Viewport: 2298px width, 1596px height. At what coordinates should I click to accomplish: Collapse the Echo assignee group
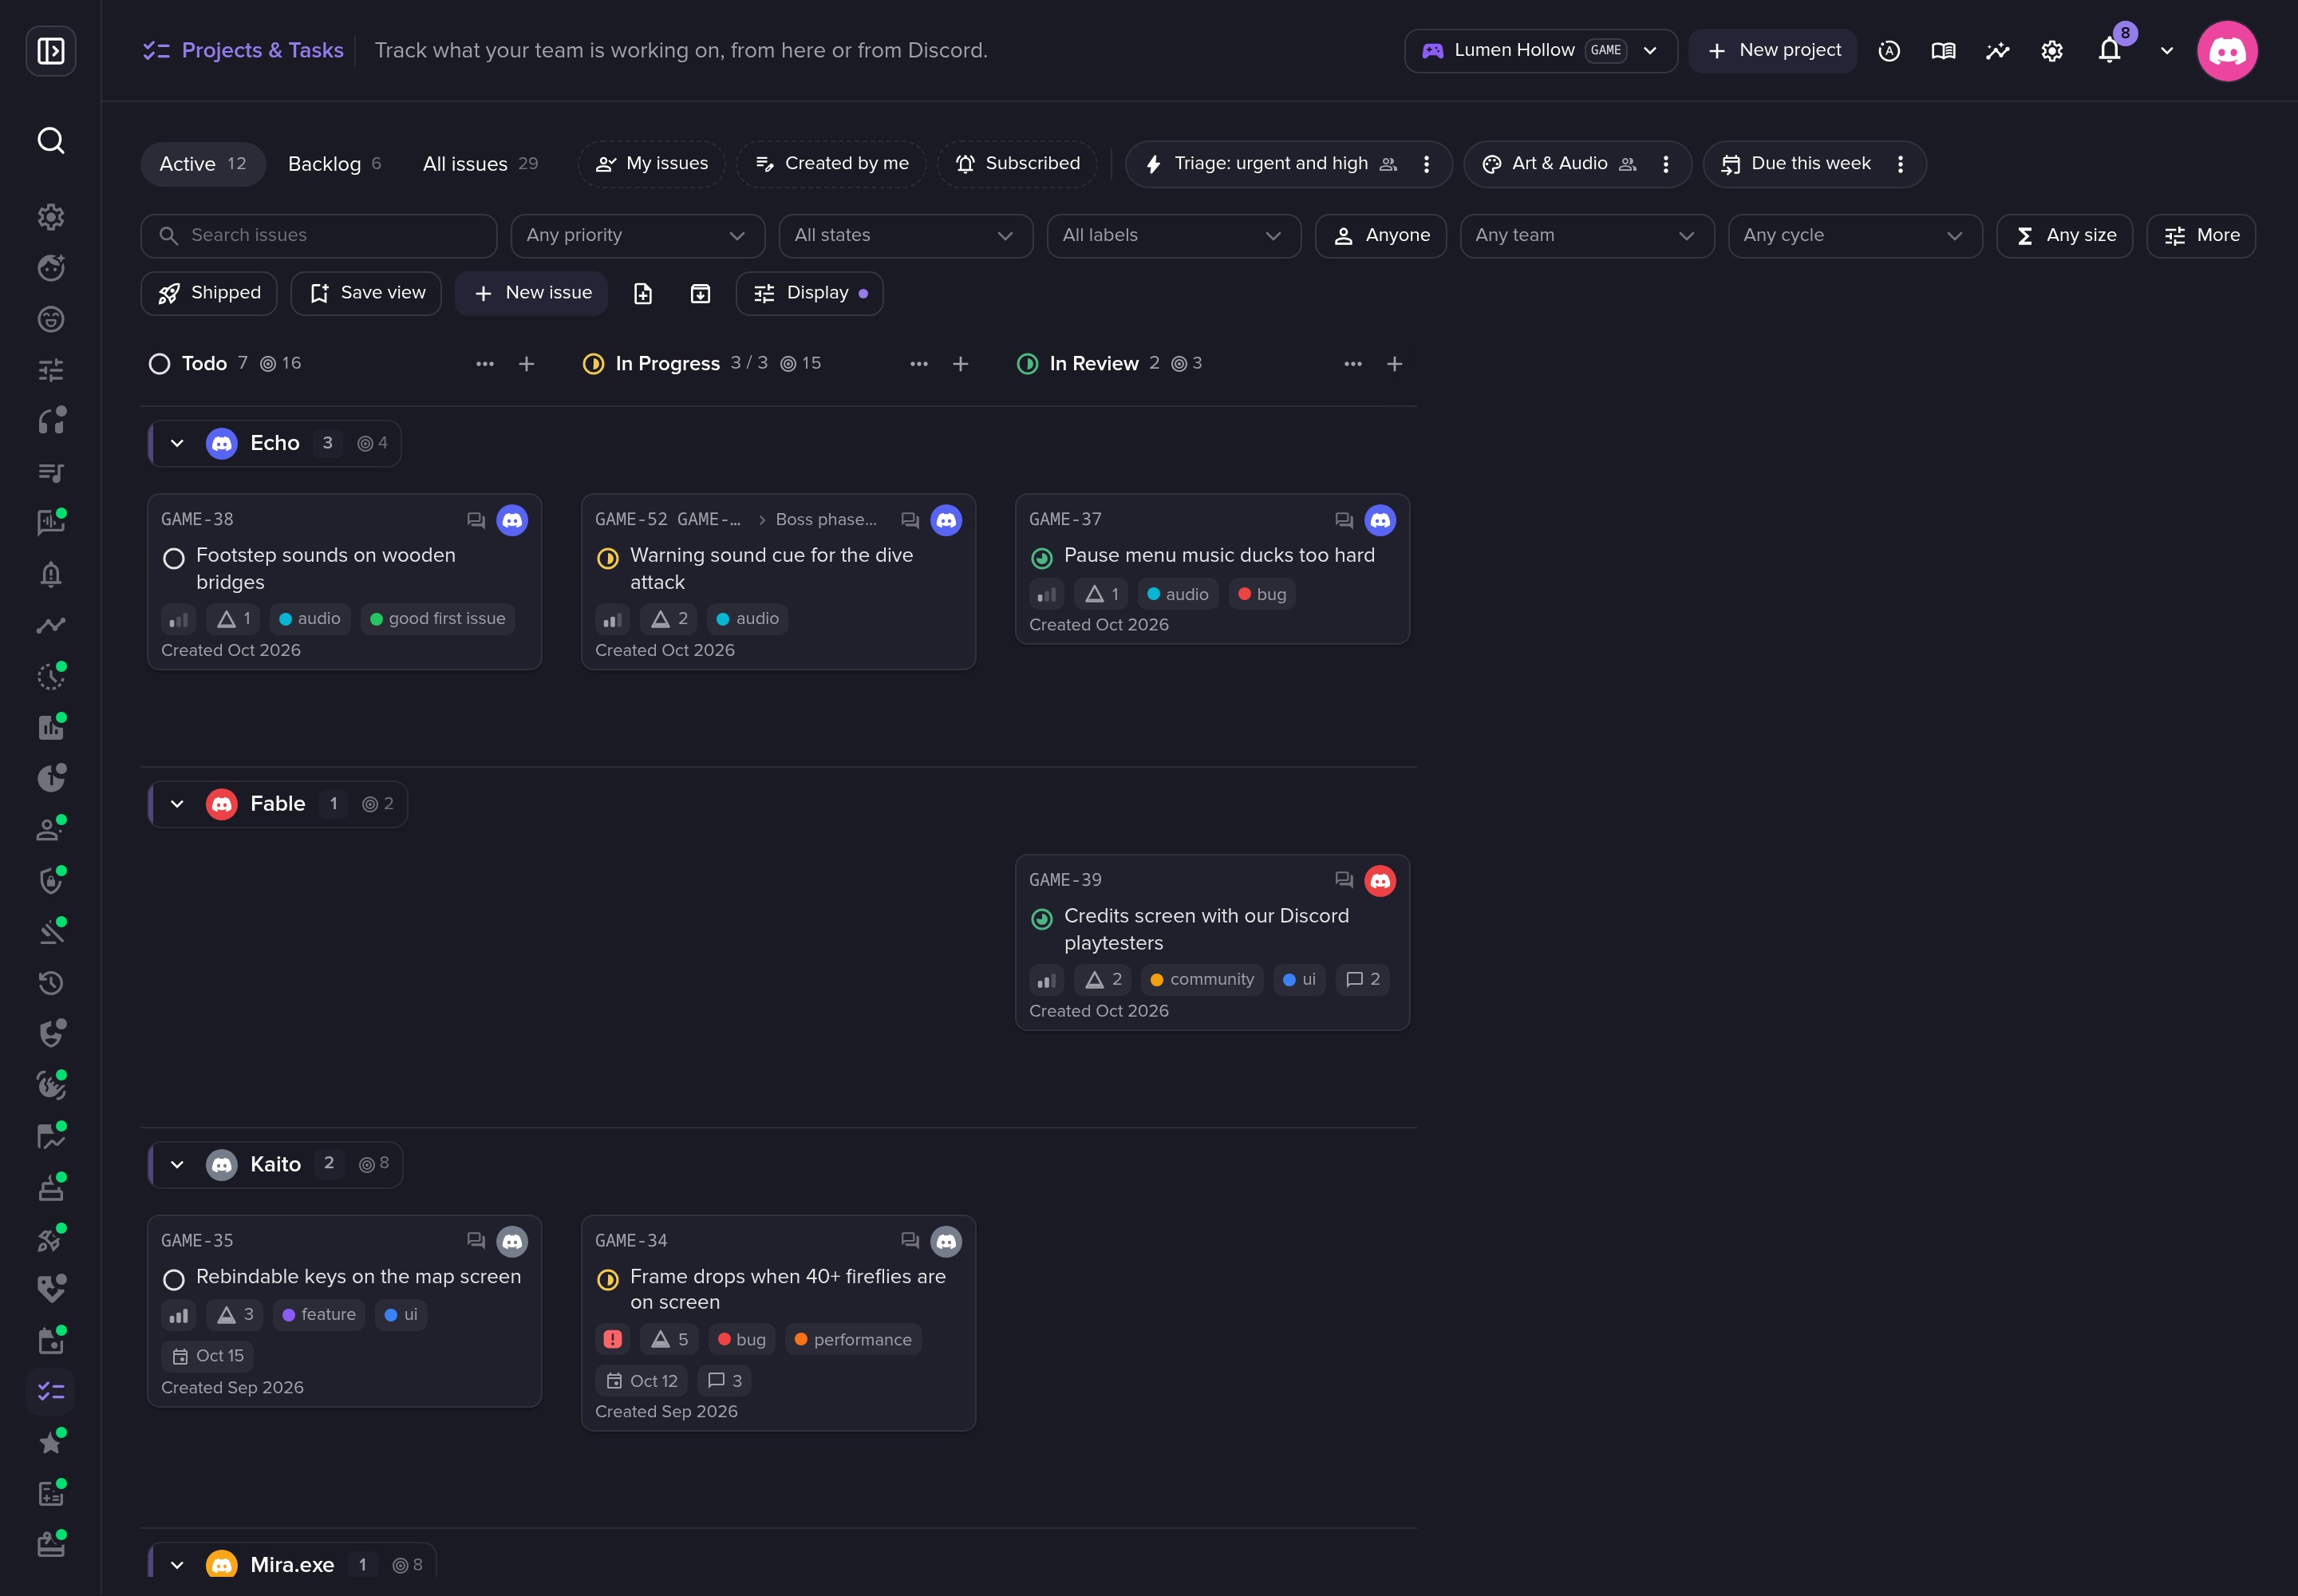coord(177,444)
